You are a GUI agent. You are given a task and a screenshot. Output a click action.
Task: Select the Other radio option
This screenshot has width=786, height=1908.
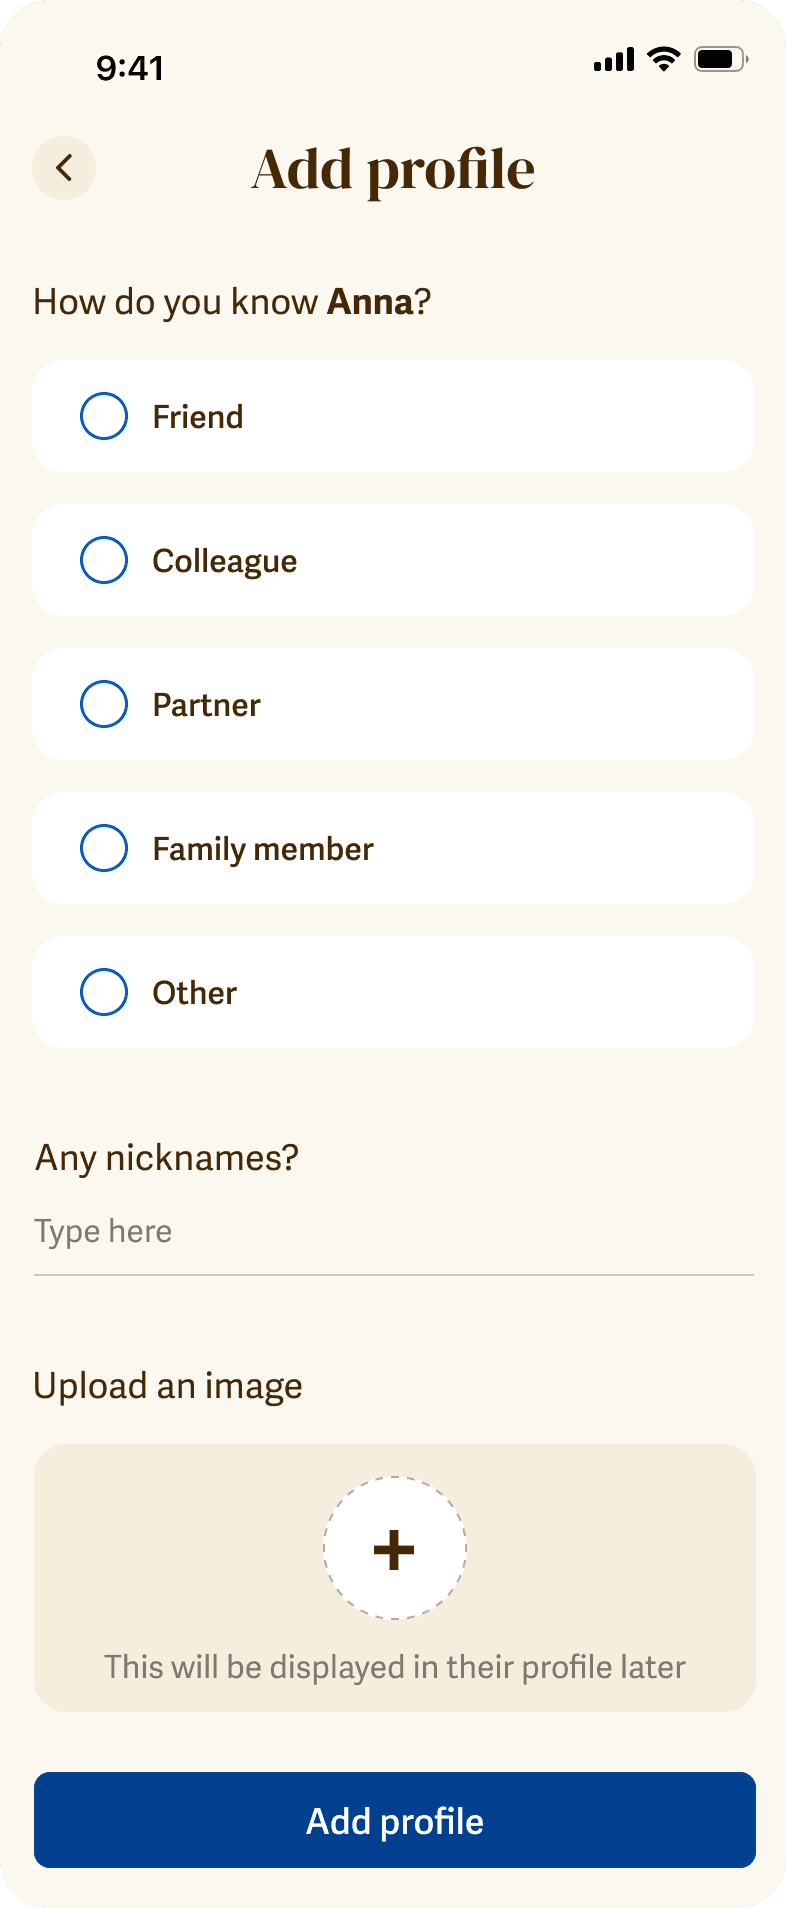[x=104, y=992]
